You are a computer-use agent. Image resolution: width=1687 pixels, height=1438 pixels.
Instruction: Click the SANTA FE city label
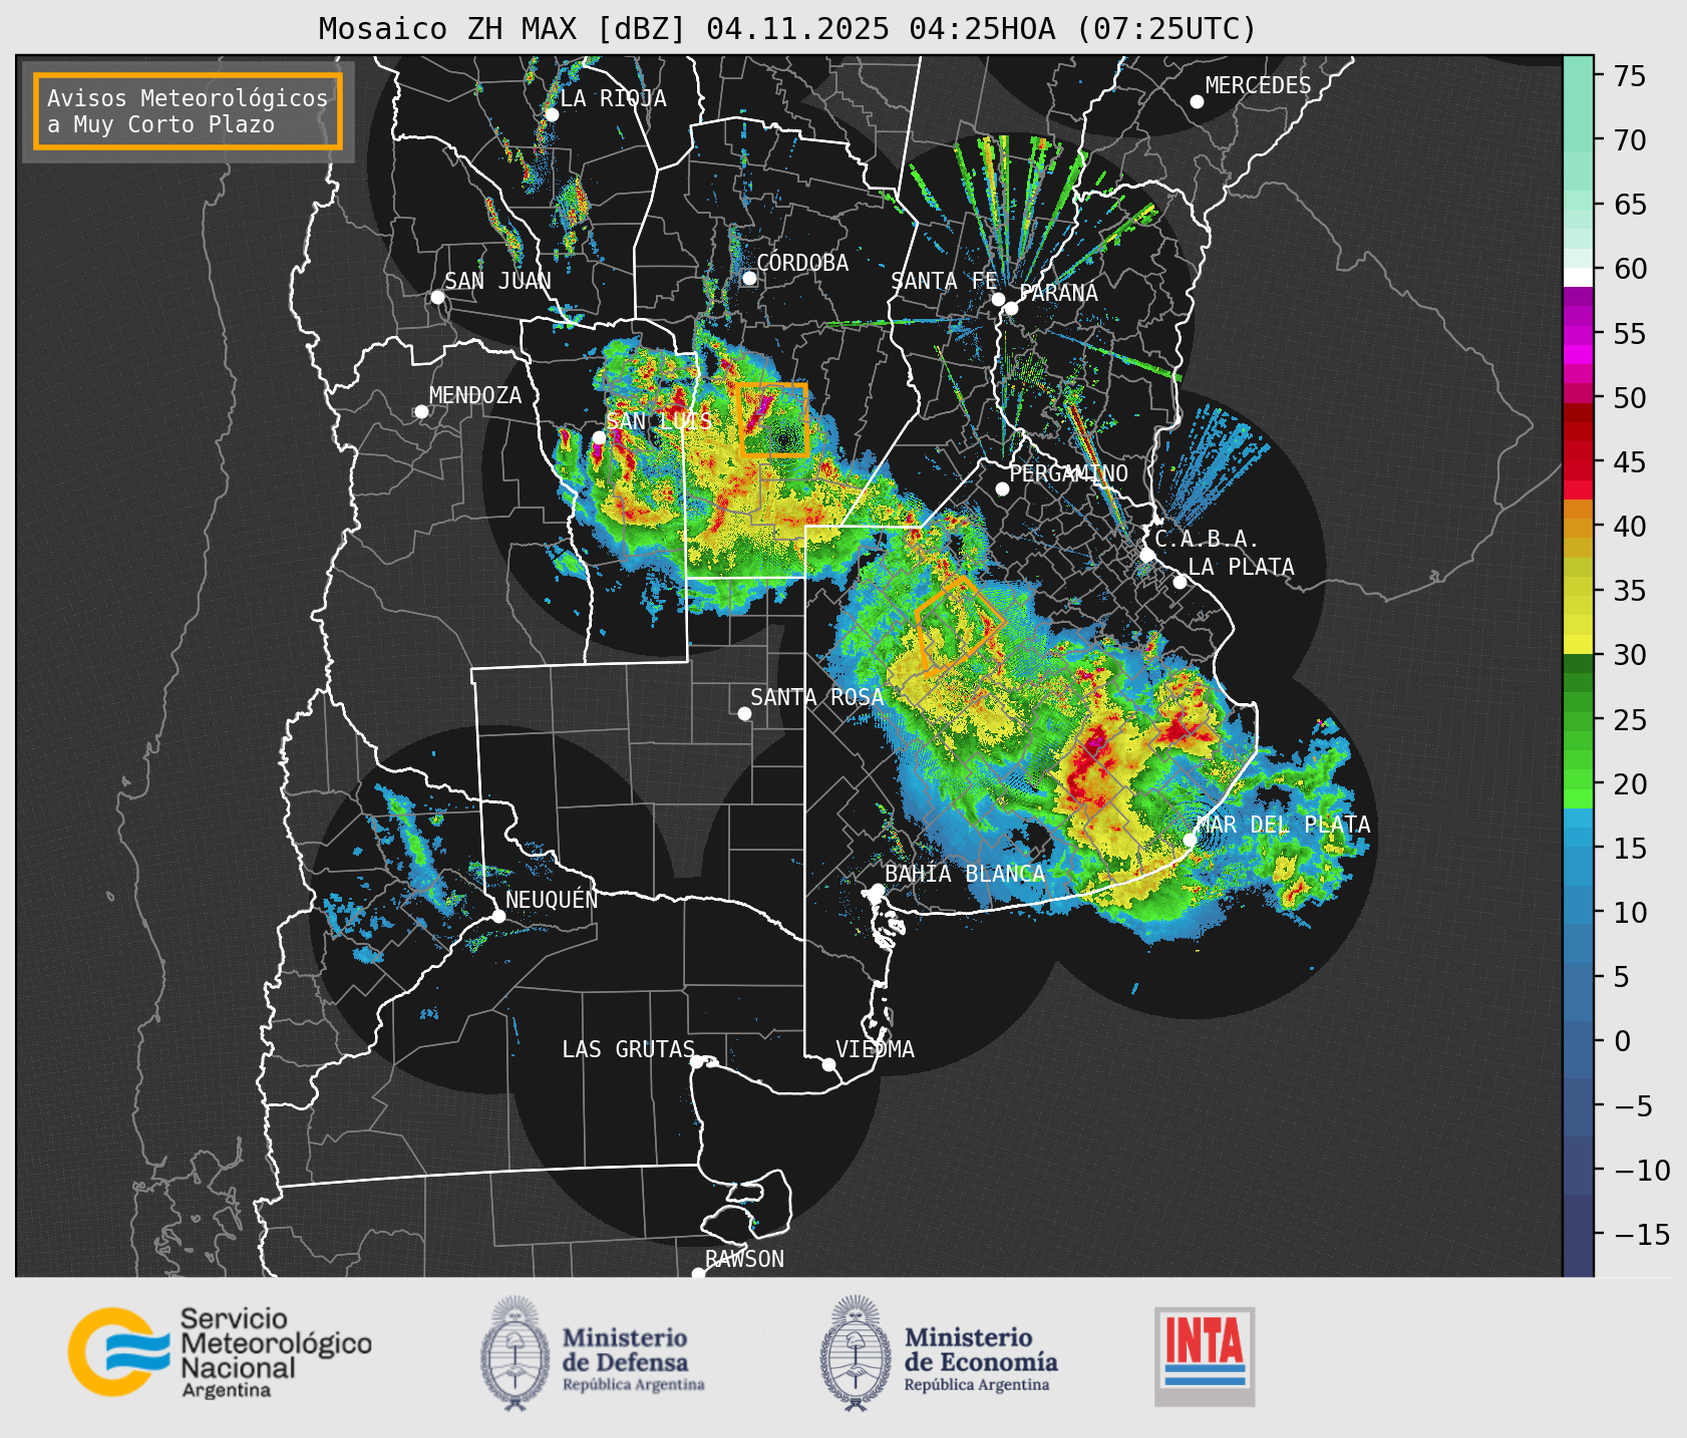coord(944,282)
